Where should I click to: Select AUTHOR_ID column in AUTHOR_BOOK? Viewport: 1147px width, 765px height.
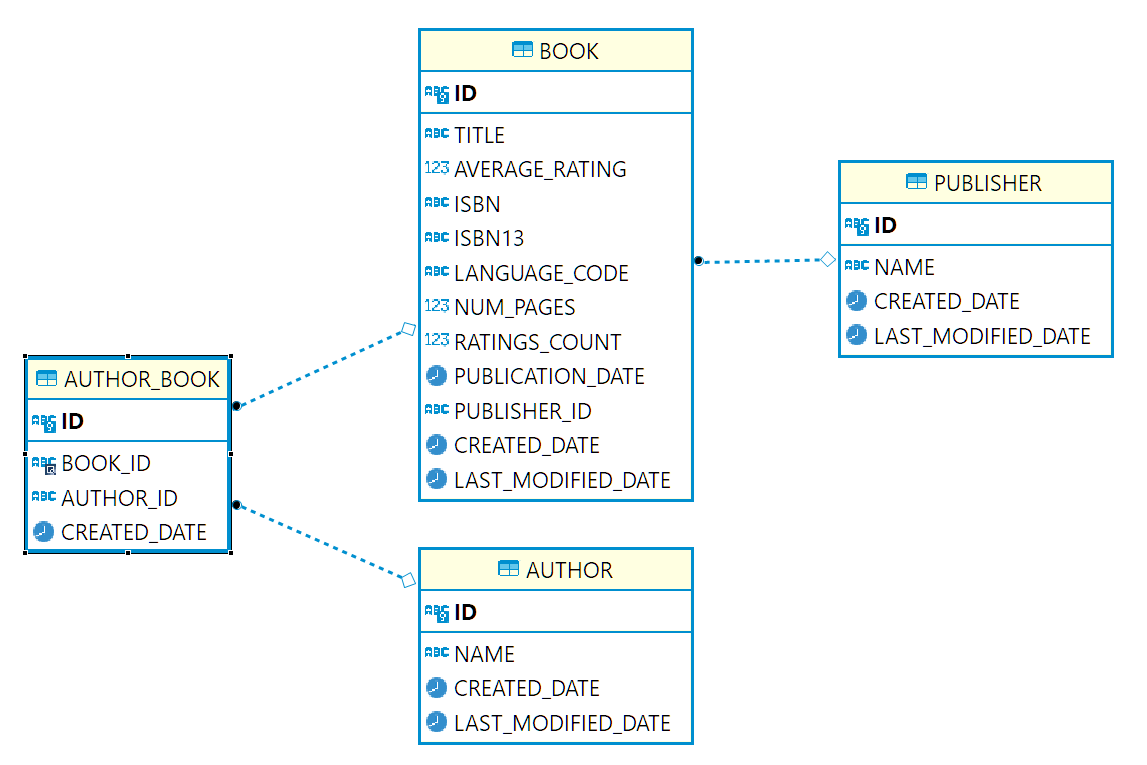coord(119,498)
